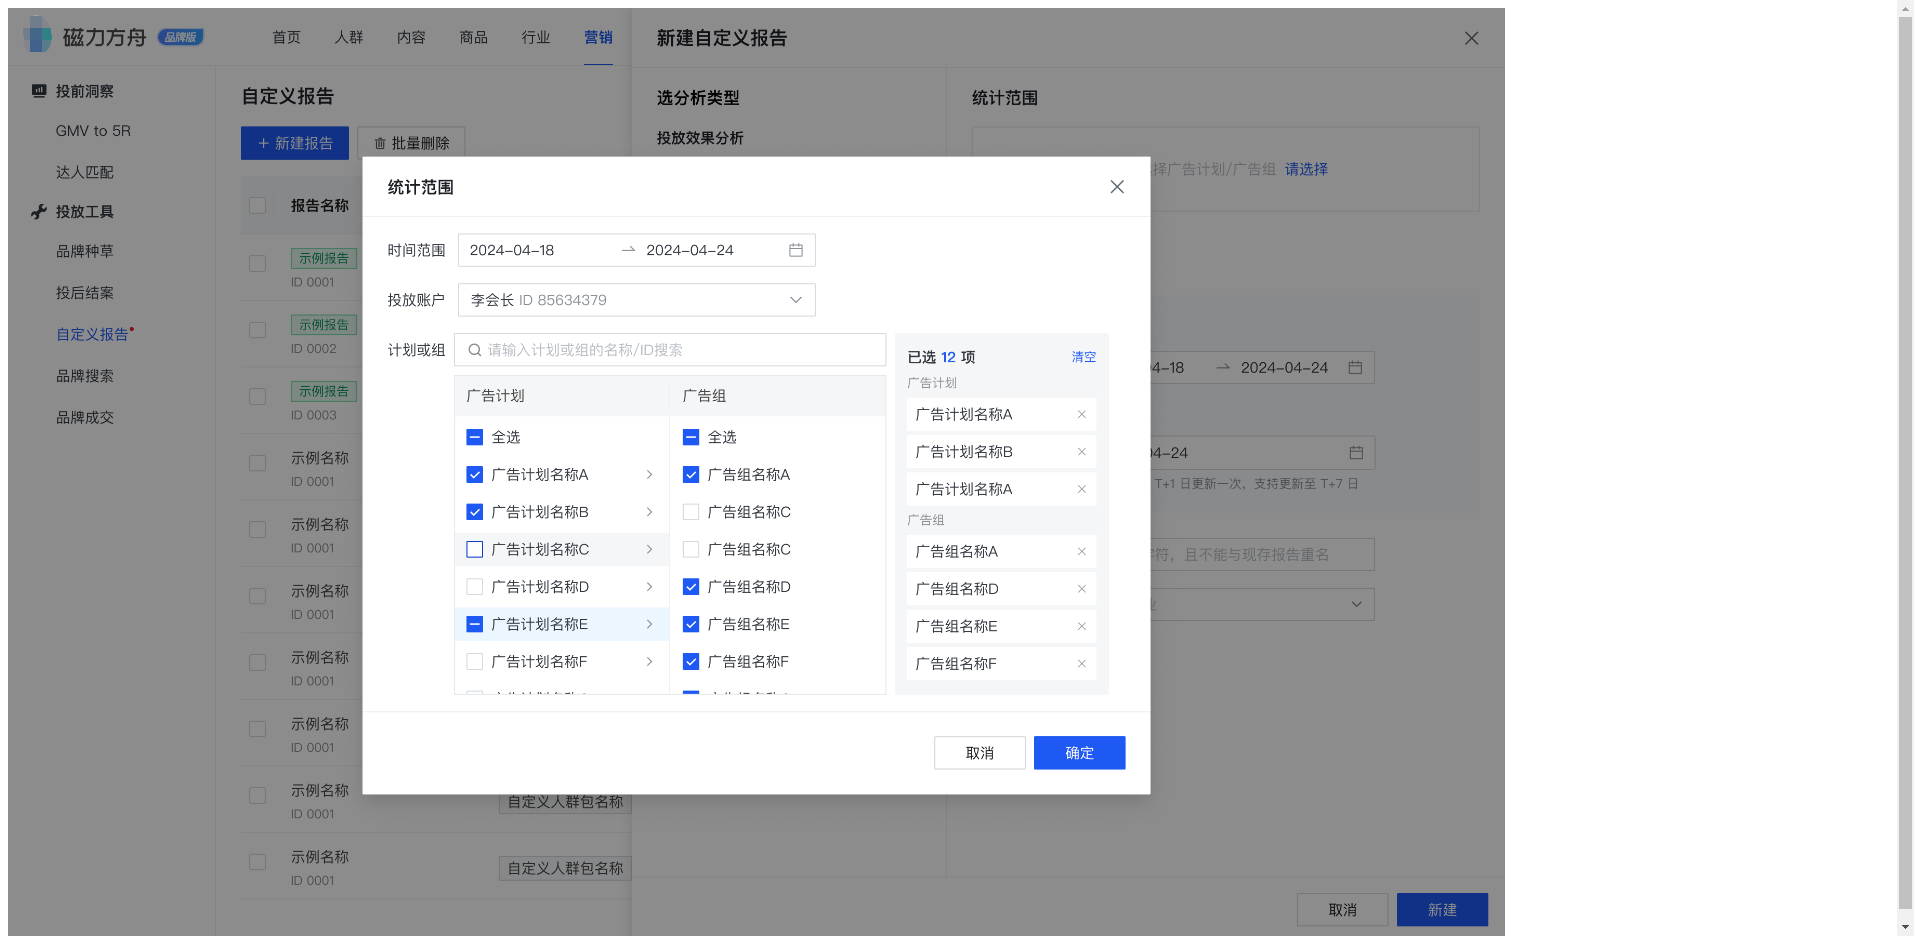The image size is (1914, 936).
Task: Remove 广告组名称F from selected list
Action: [1081, 663]
